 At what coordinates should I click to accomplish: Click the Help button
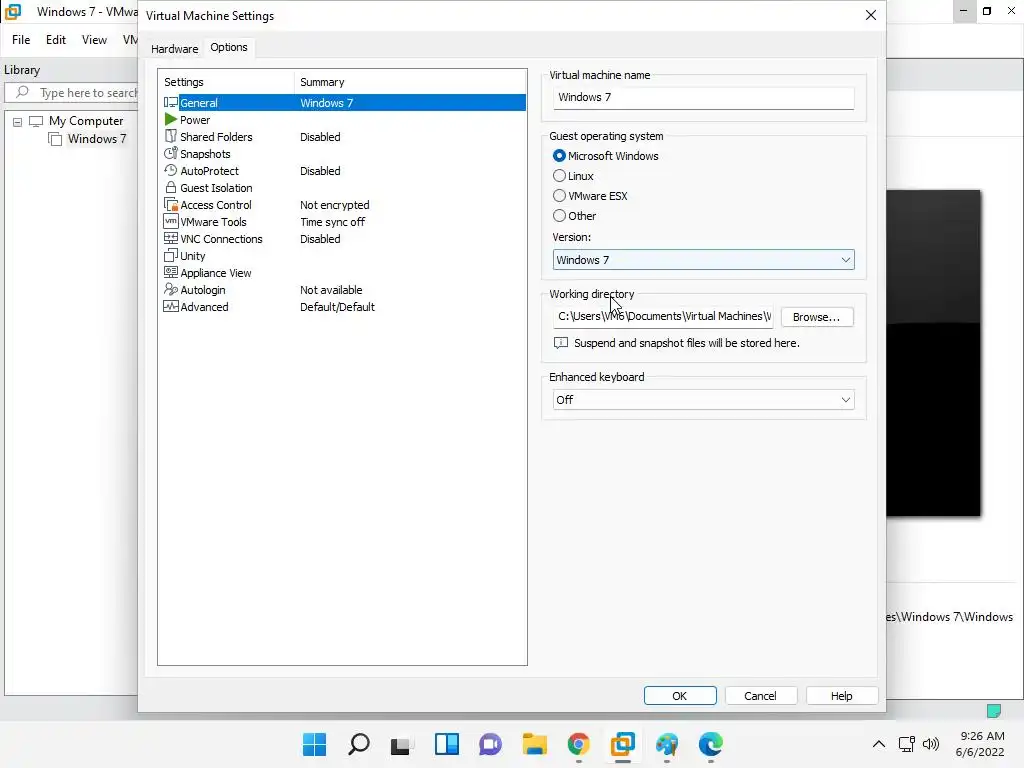pyautogui.click(x=842, y=696)
